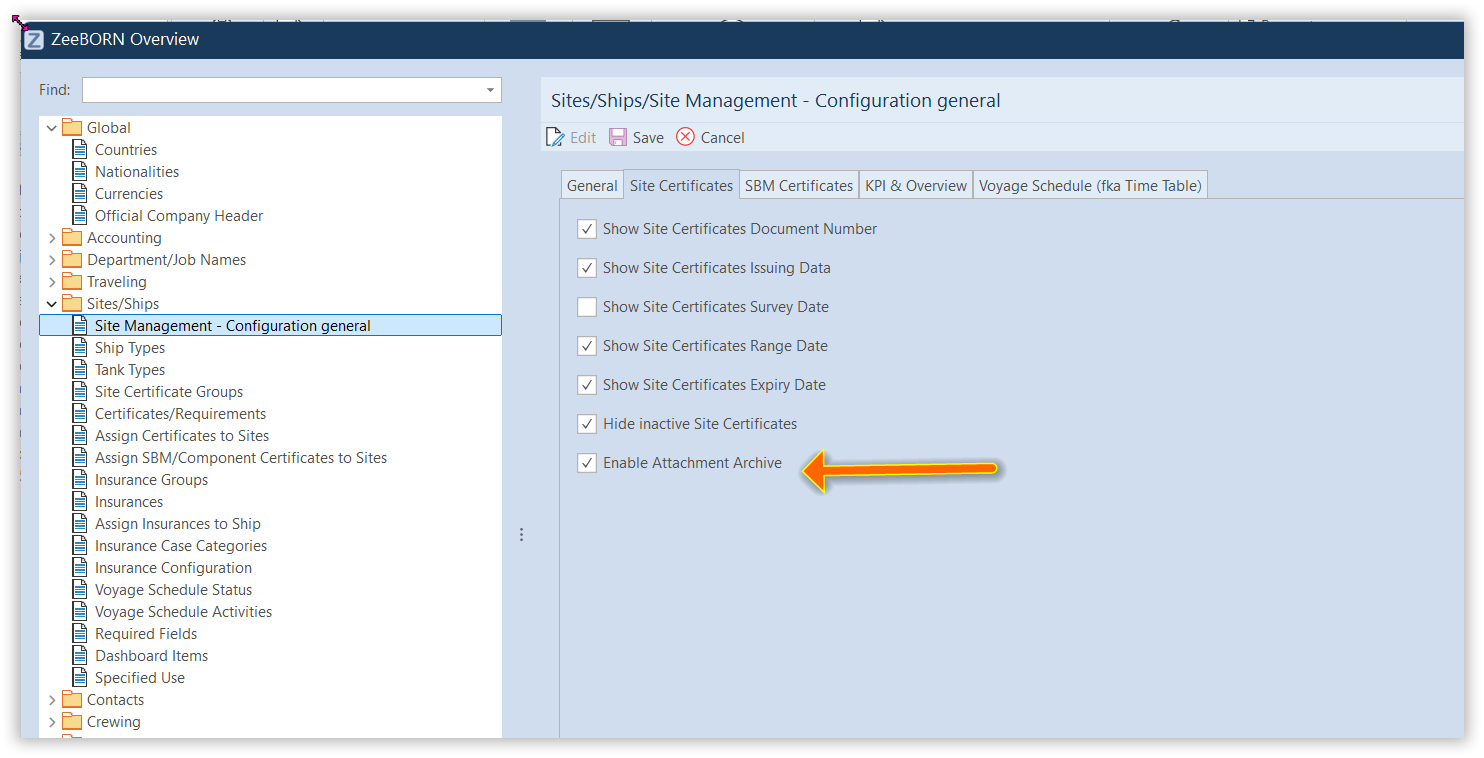This screenshot has height=758, width=1484.
Task: Click the Crewing folder icon
Action: (x=71, y=722)
